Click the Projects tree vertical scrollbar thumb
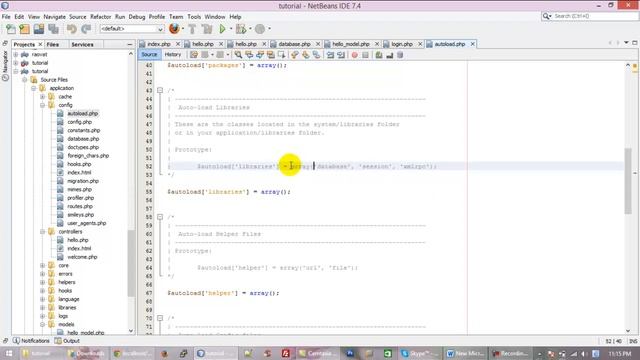This screenshot has width=640, height=360. point(131,263)
